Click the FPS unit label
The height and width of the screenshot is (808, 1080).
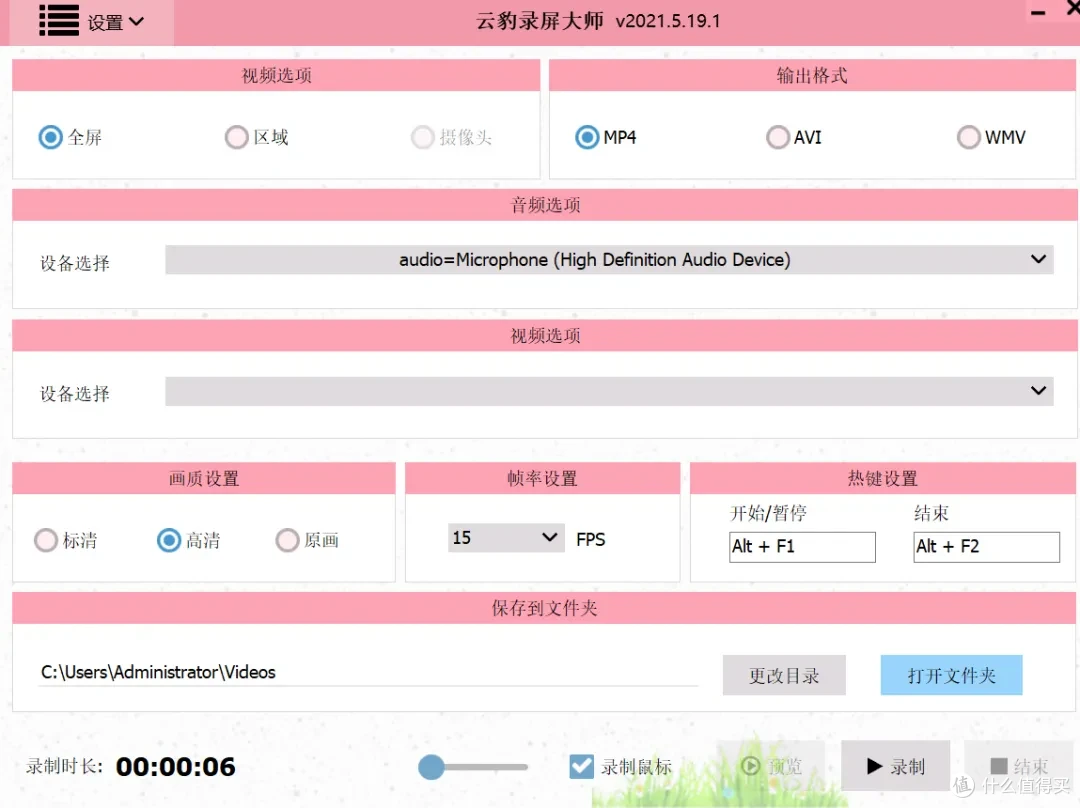(590, 539)
